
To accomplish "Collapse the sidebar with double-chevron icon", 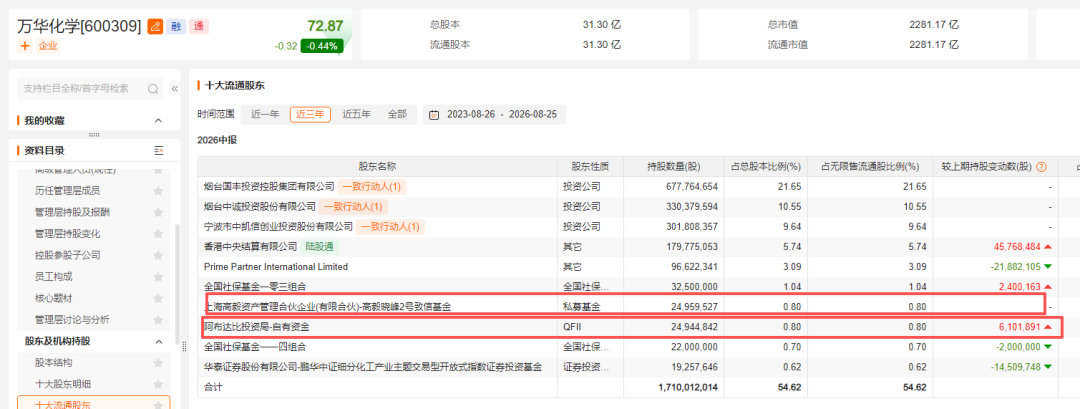I will pyautogui.click(x=174, y=89).
